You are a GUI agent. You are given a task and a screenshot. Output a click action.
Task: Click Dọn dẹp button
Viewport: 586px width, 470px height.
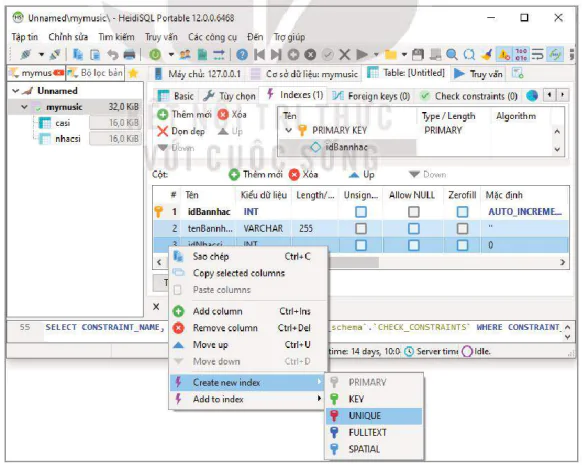point(181,131)
